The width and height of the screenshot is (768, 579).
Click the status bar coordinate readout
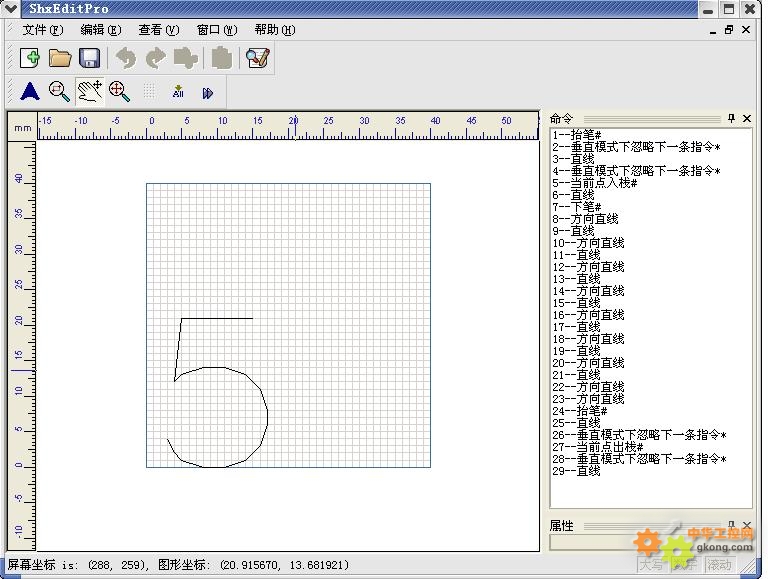coord(178,565)
